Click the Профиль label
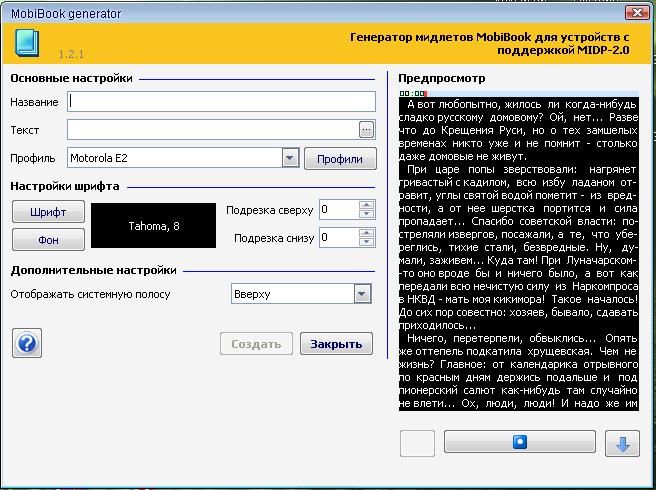The height and width of the screenshot is (490, 656). [33, 158]
